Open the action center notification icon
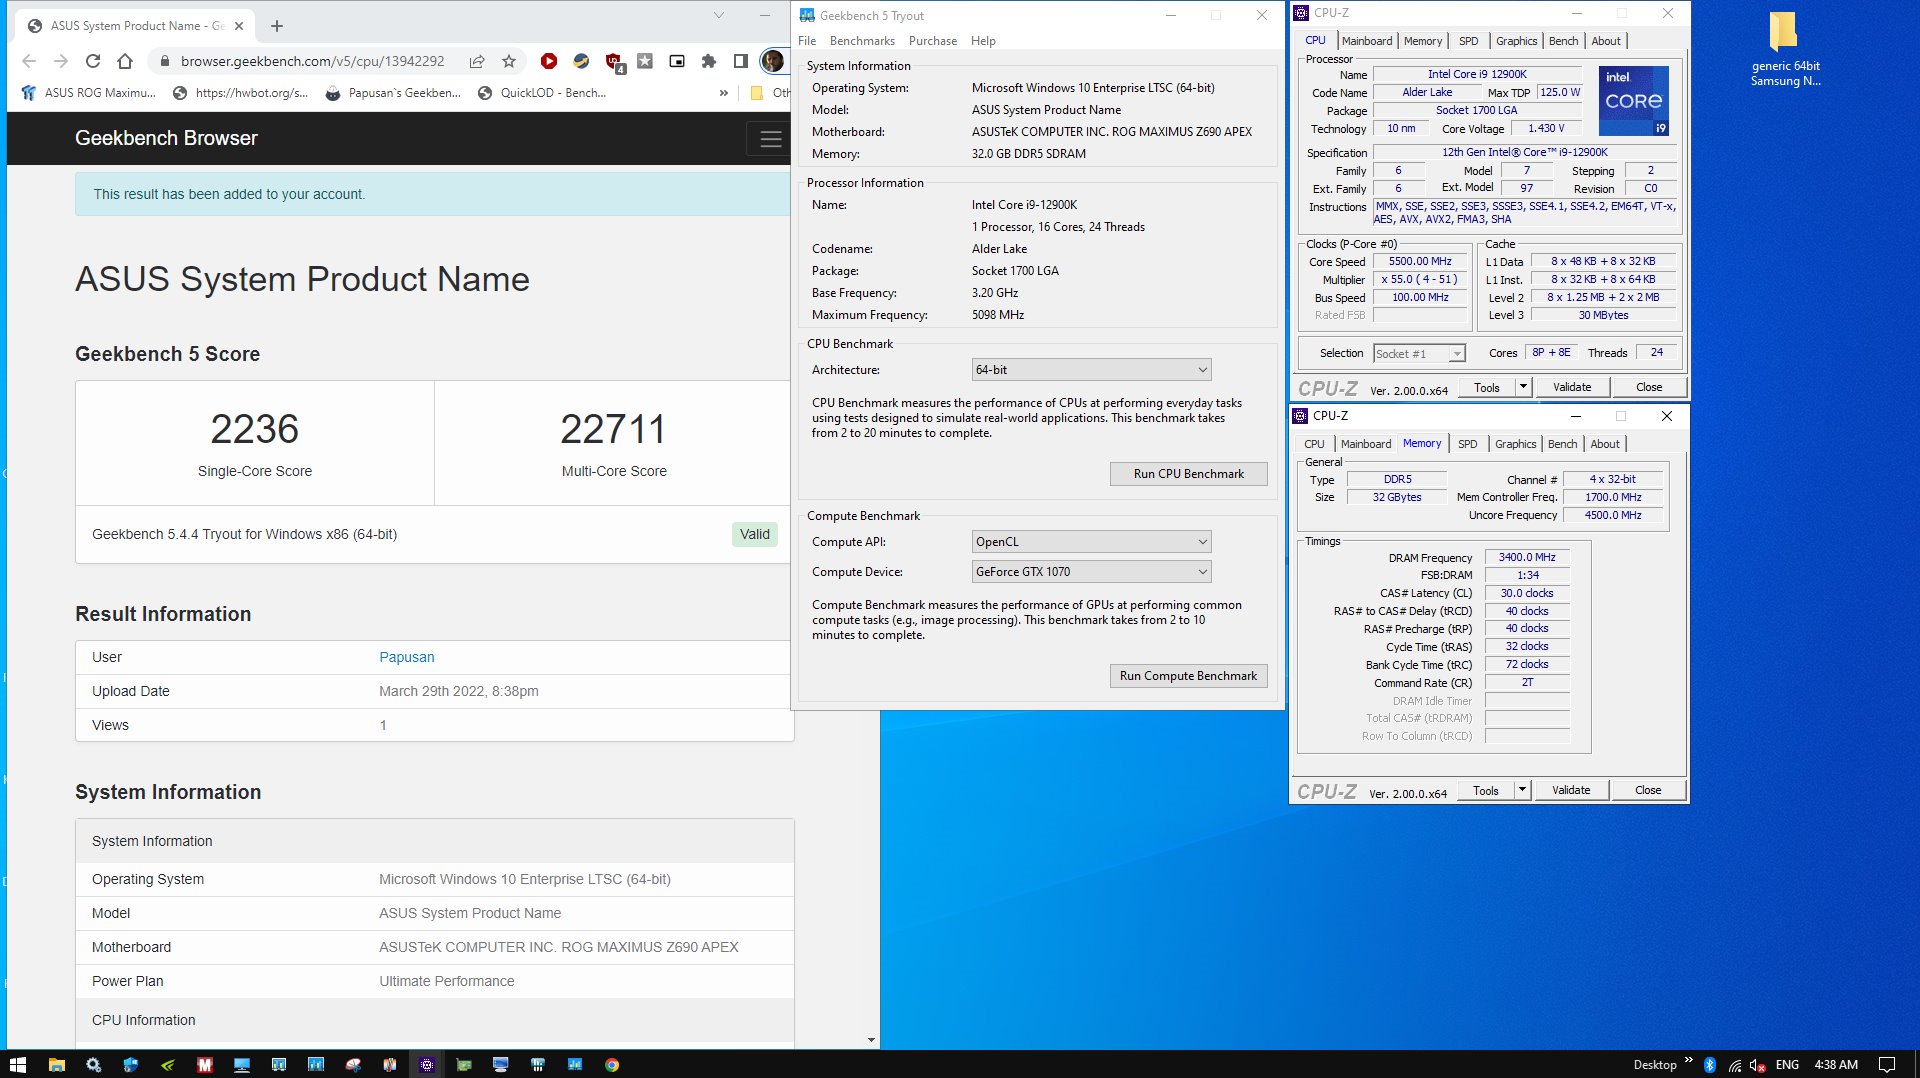 coord(1887,1065)
